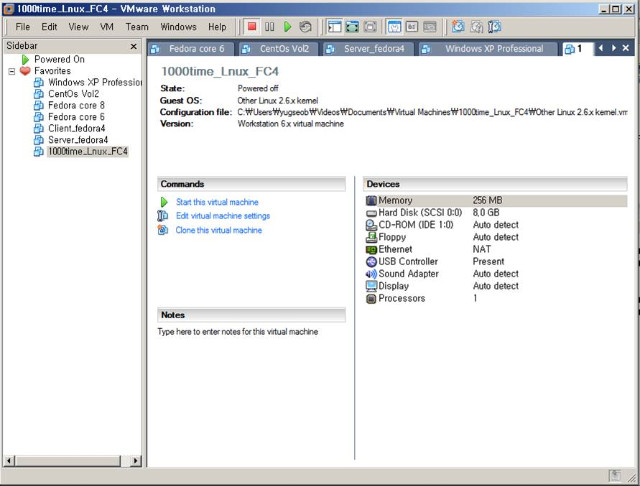The width and height of the screenshot is (640, 486).
Task: Click the Full Screen mode toolbar icon
Action: pos(352,27)
